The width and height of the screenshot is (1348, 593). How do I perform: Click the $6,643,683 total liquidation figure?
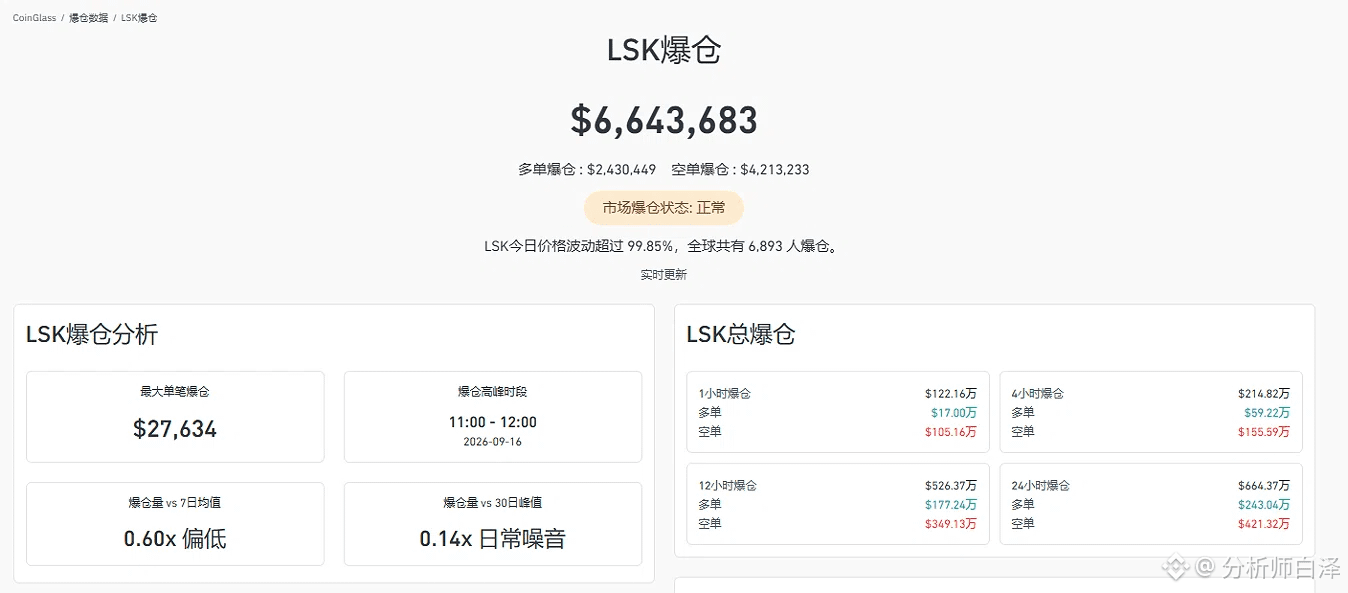point(664,121)
